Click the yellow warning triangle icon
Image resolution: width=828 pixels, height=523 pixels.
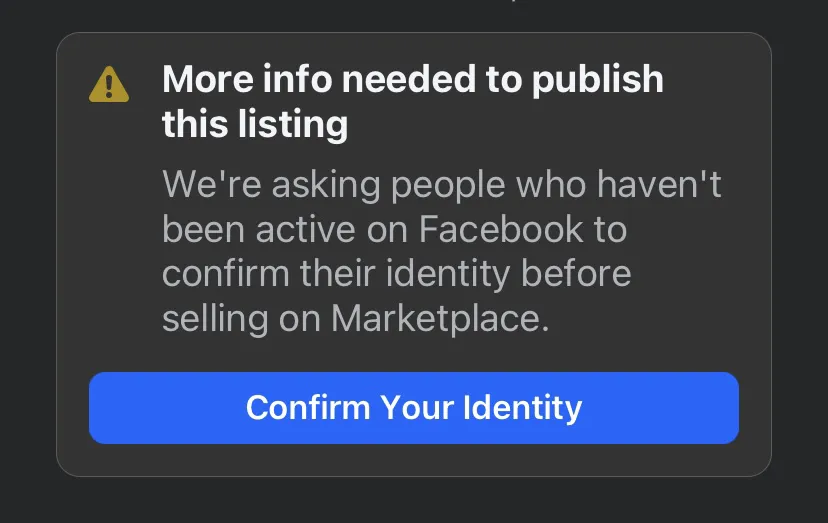click(108, 85)
